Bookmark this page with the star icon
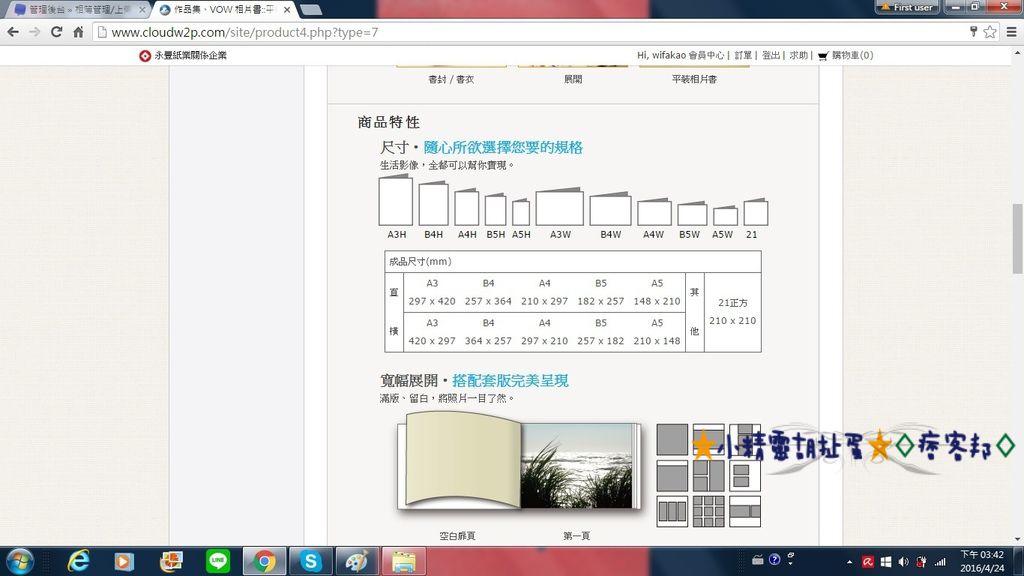This screenshot has height=576, width=1024. pos(990,32)
